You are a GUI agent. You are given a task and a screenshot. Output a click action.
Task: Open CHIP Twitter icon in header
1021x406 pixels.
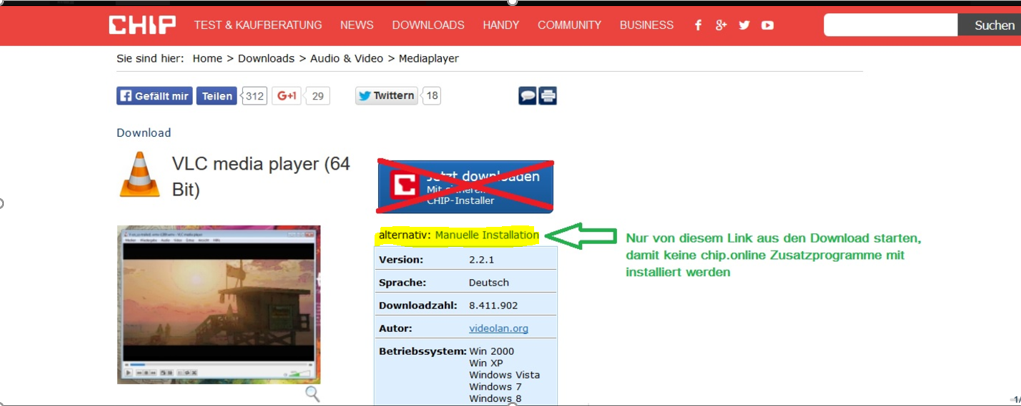coord(744,25)
